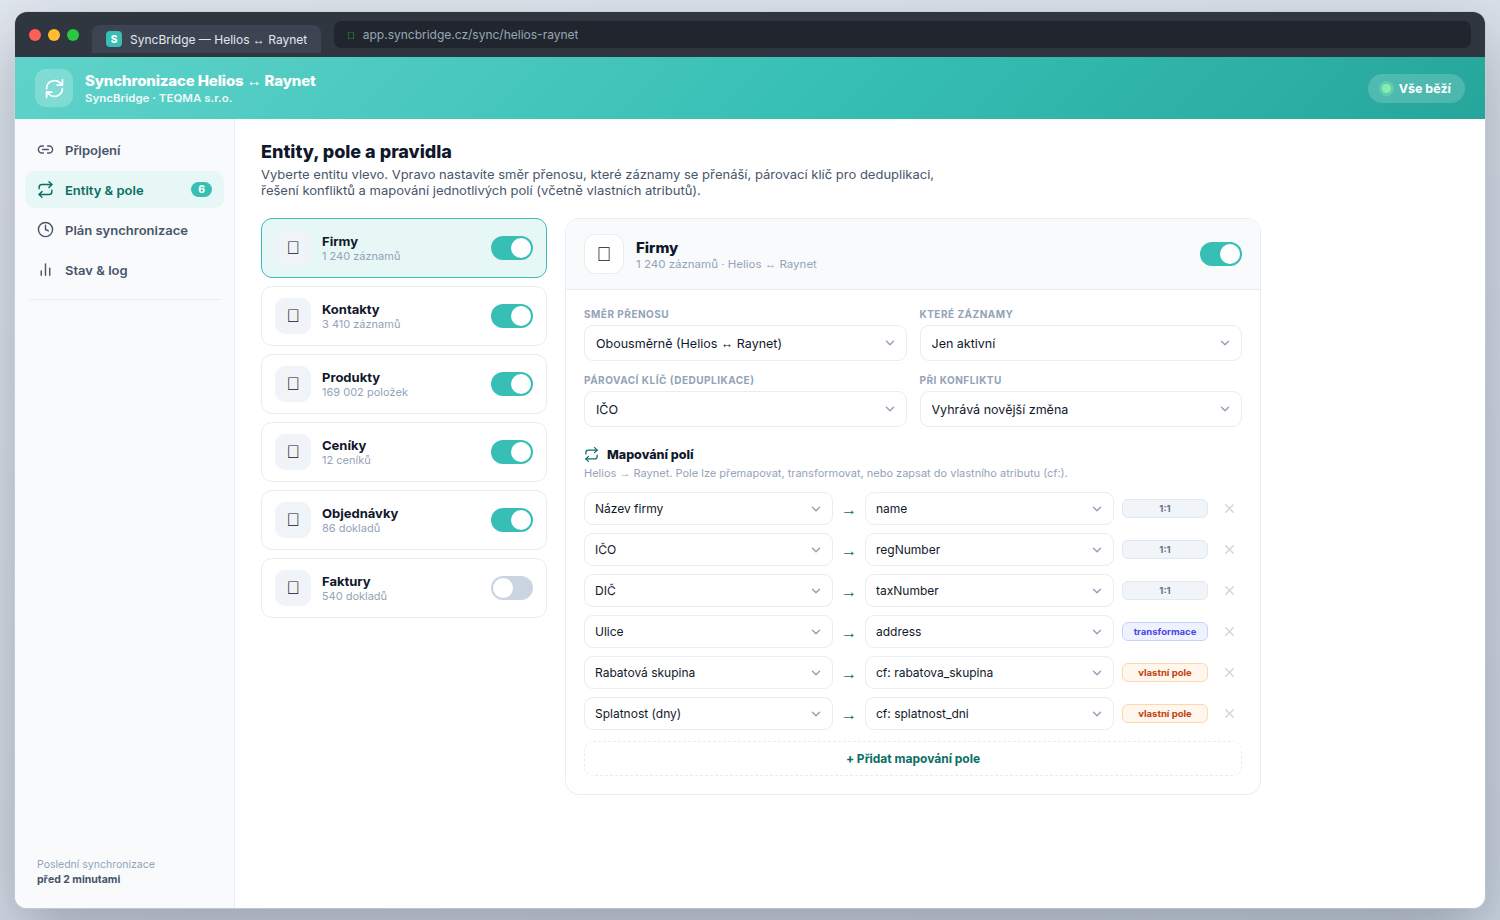Change the regNumber target field dropdown
Image resolution: width=1500 pixels, height=920 pixels.
[989, 550]
